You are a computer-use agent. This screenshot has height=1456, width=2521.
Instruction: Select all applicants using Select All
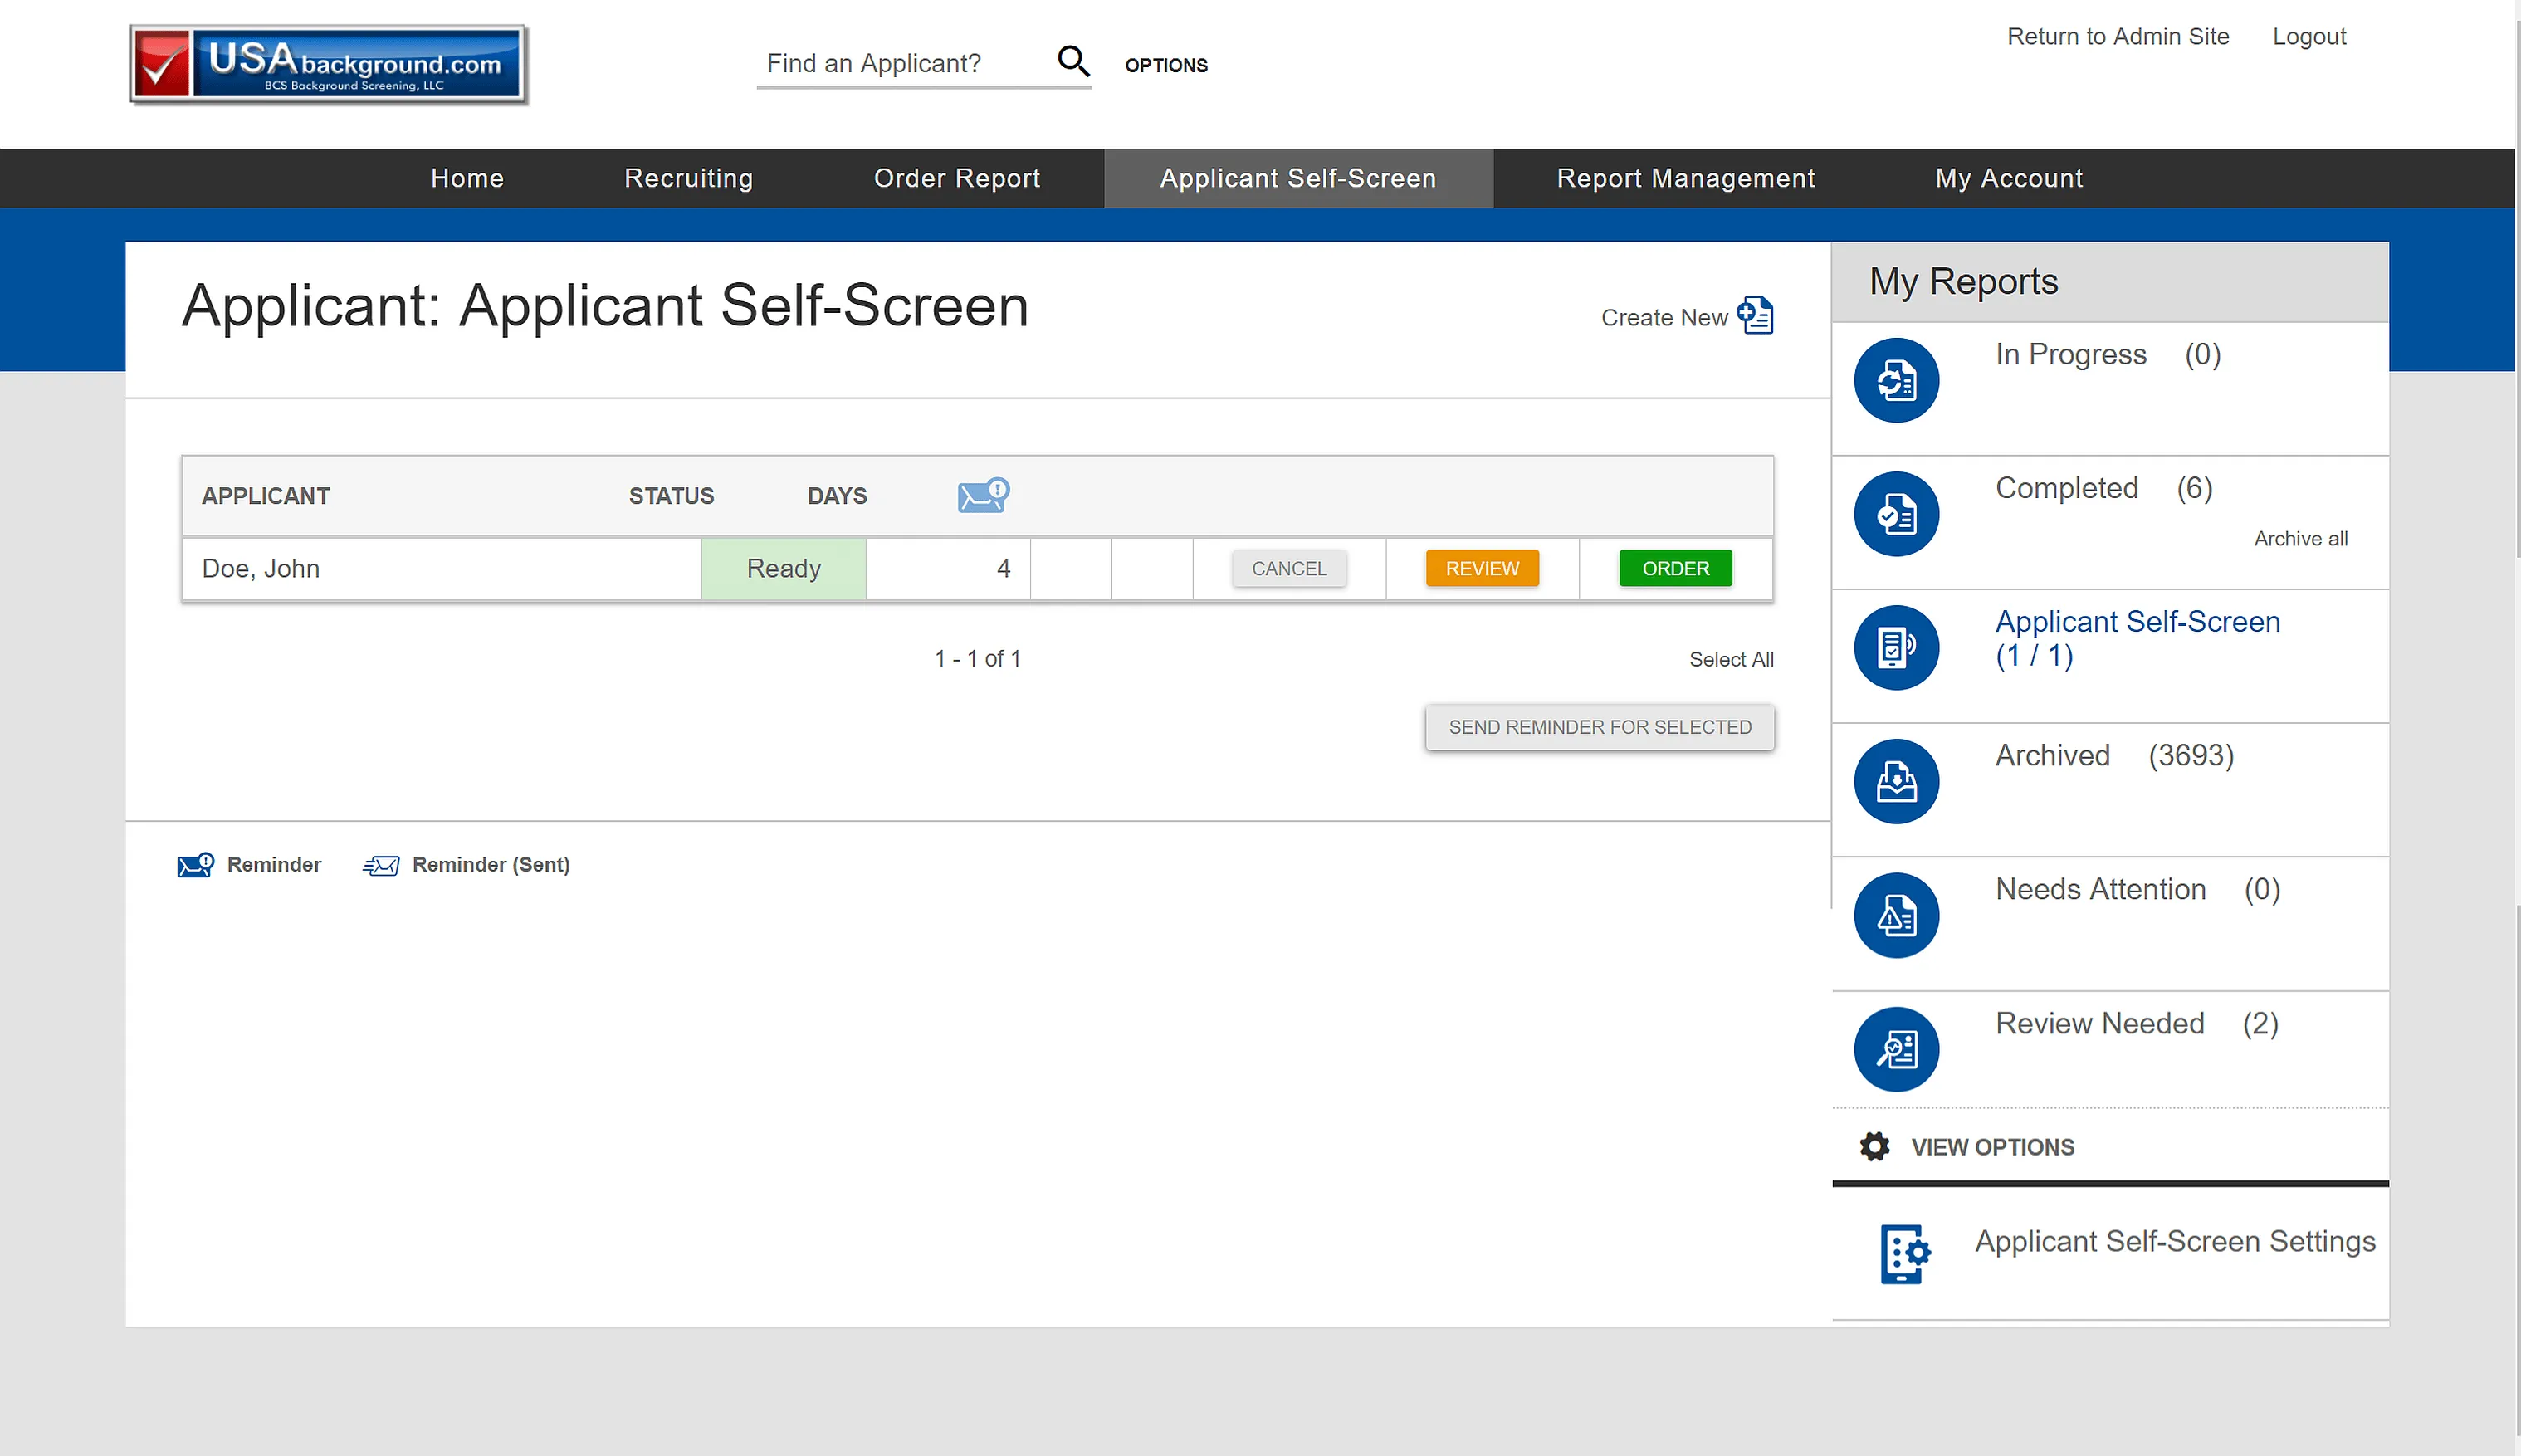coord(1731,658)
